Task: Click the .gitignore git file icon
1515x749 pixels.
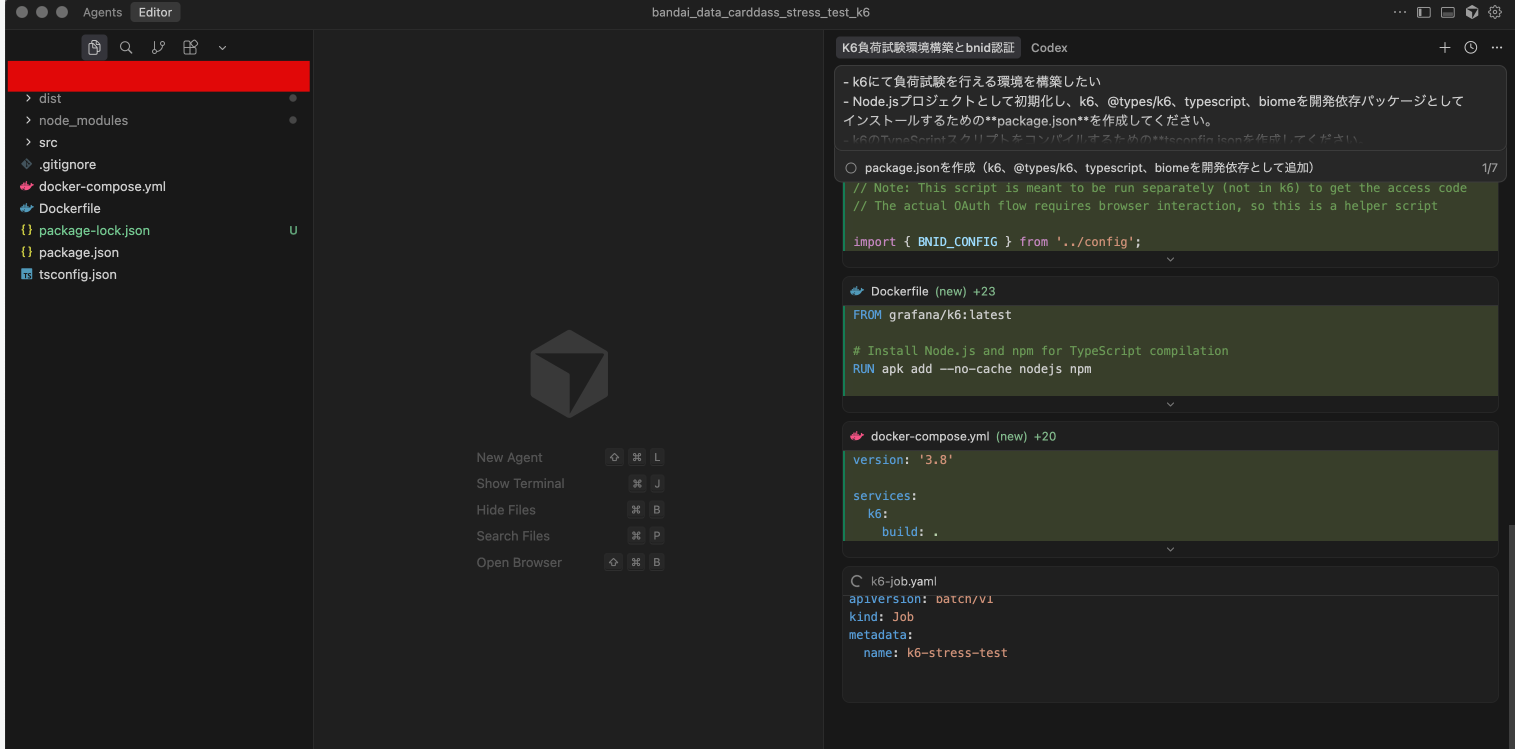Action: pyautogui.click(x=27, y=164)
